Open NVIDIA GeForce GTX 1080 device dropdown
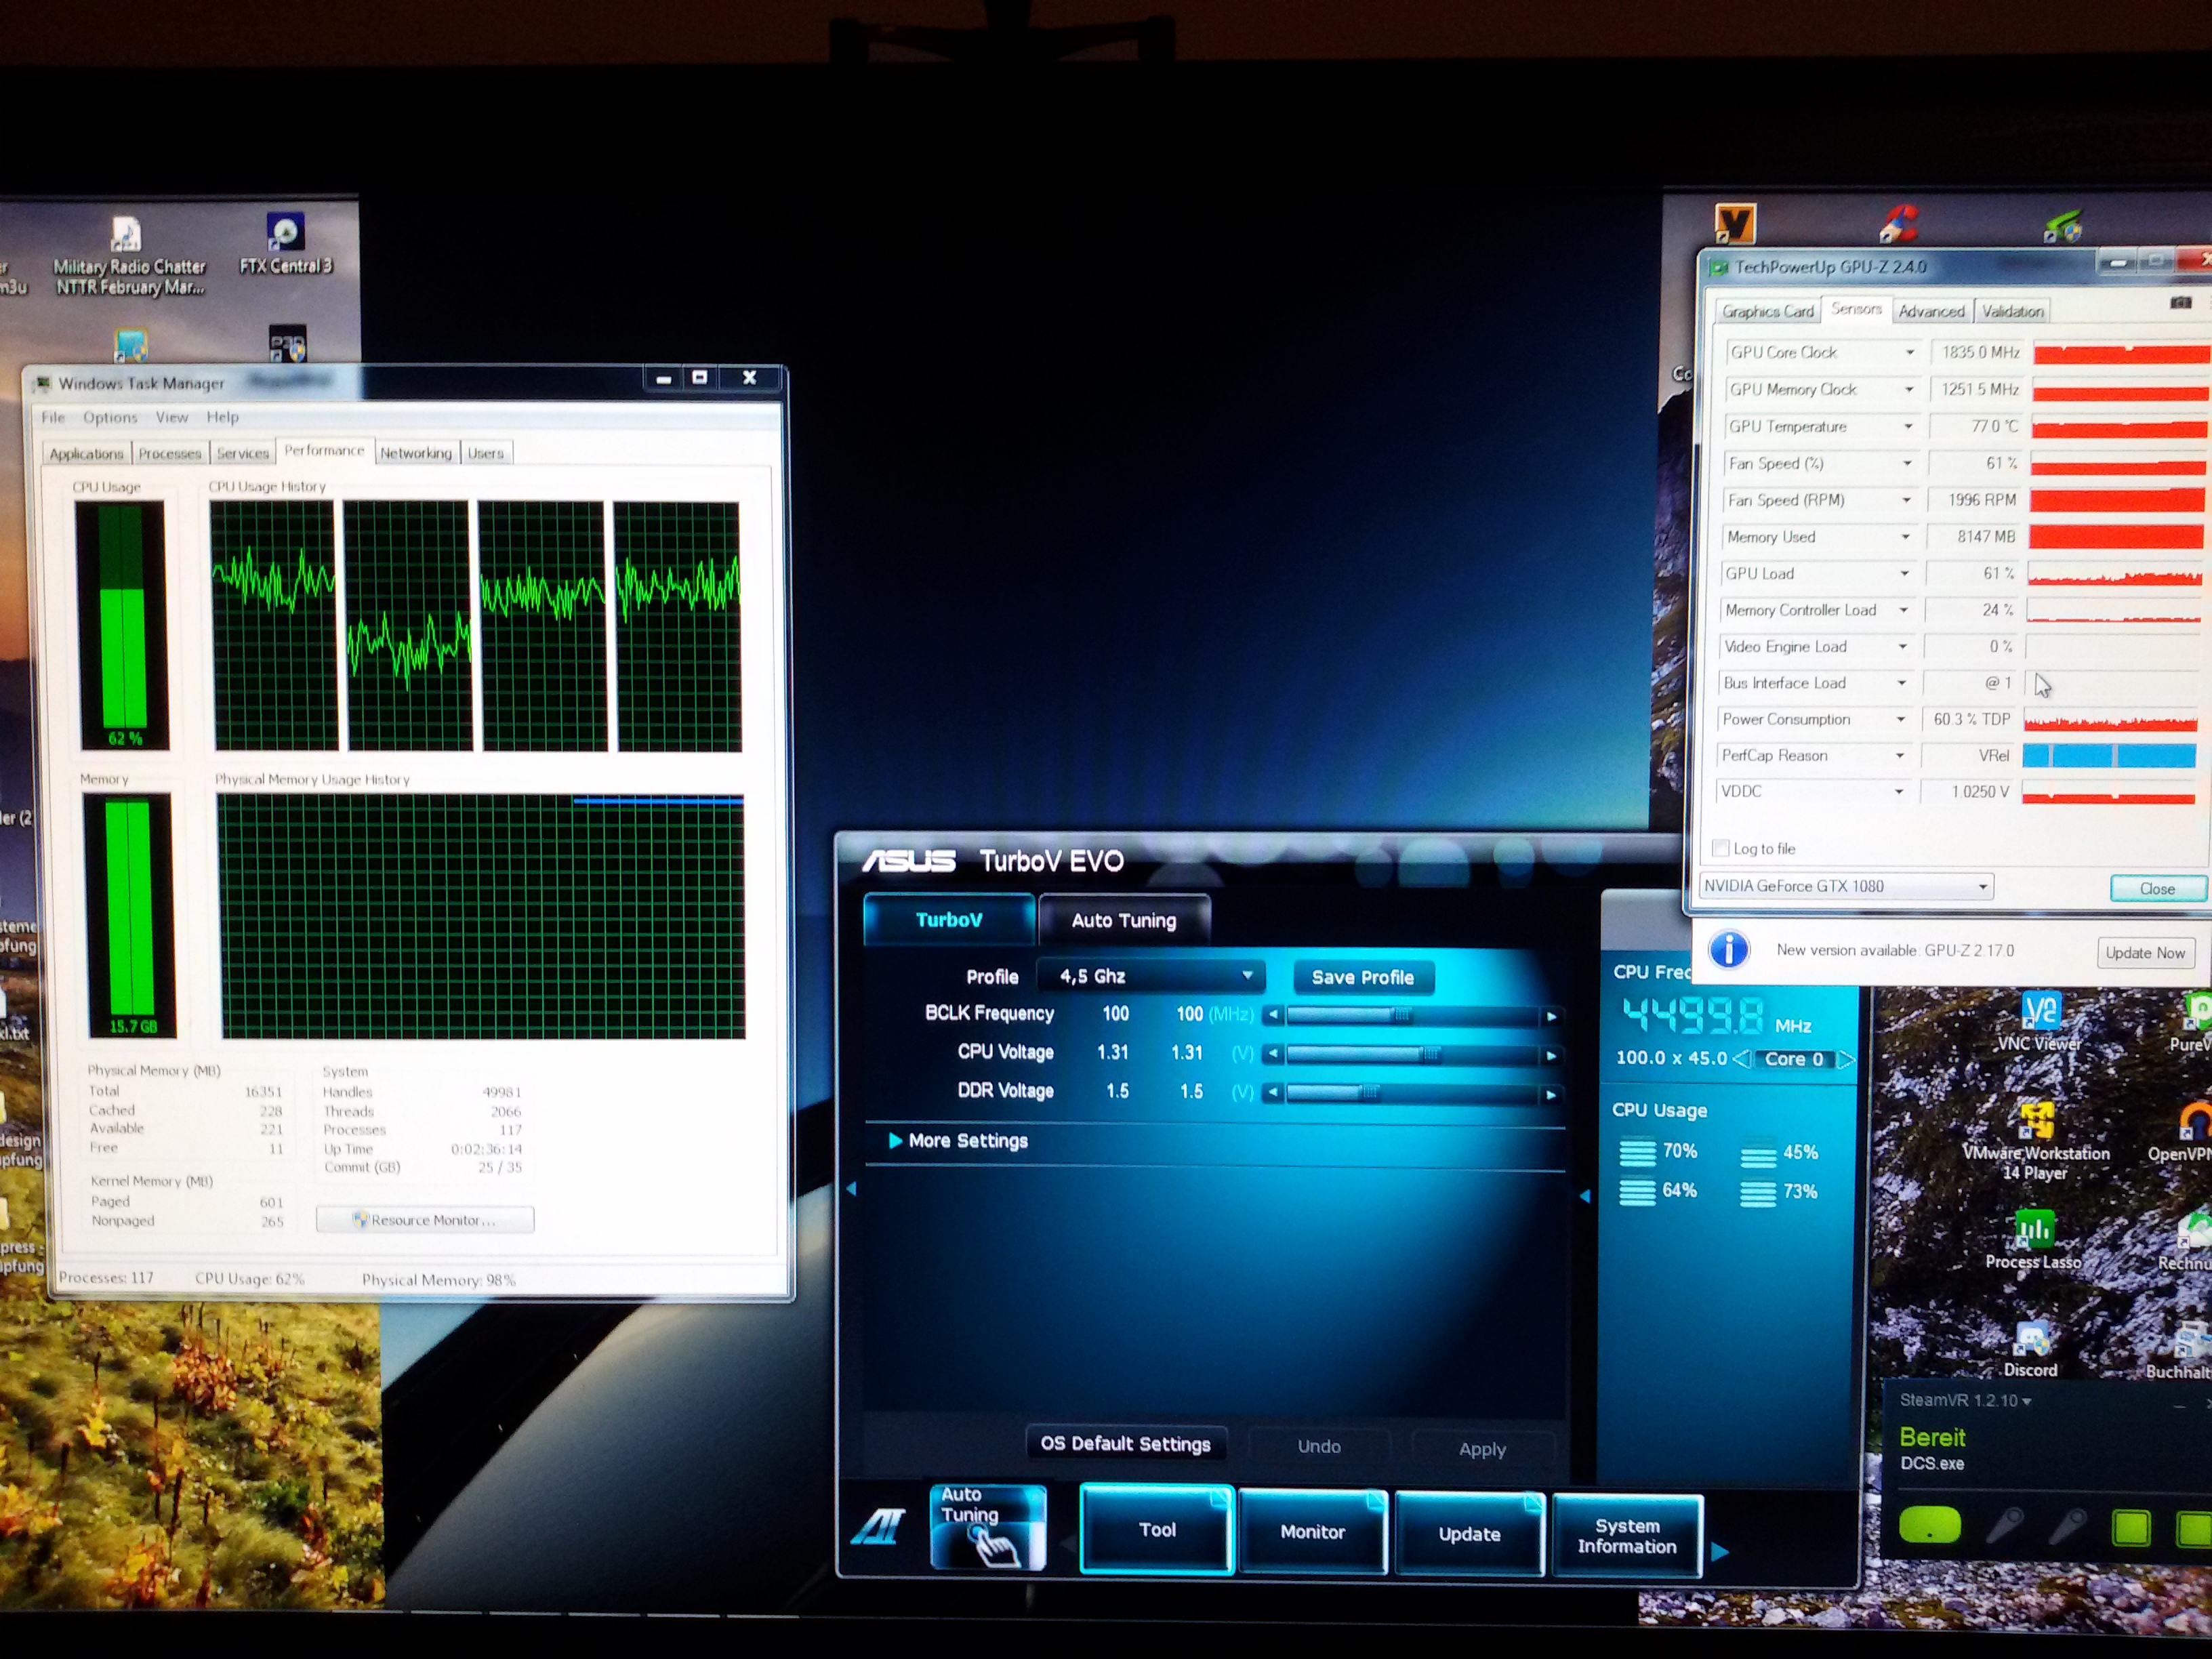The width and height of the screenshot is (2212, 1659). click(1846, 886)
